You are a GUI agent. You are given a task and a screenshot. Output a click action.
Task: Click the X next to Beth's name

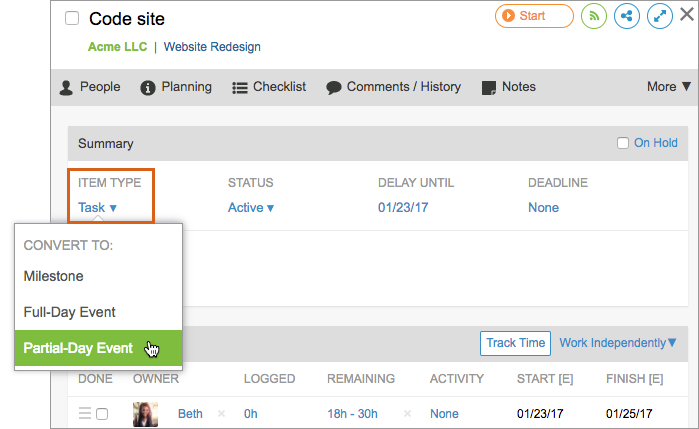tap(221, 414)
